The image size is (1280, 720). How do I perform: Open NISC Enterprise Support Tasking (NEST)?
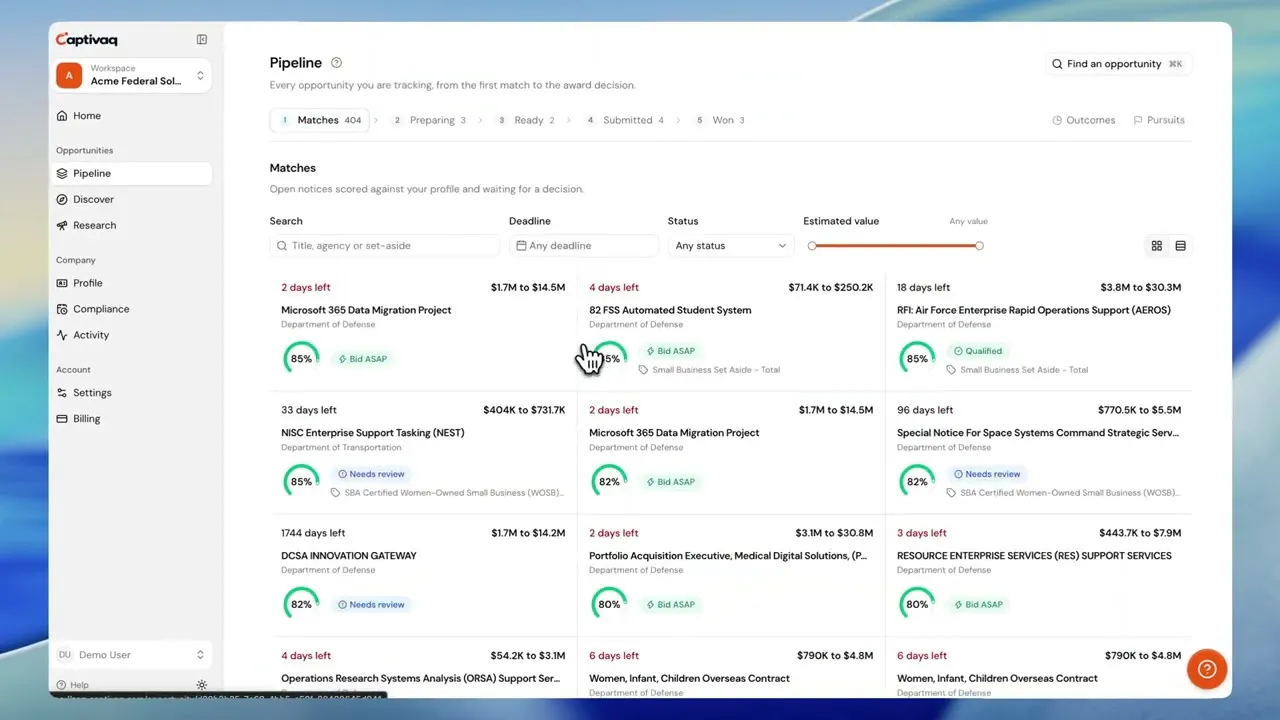tap(373, 433)
